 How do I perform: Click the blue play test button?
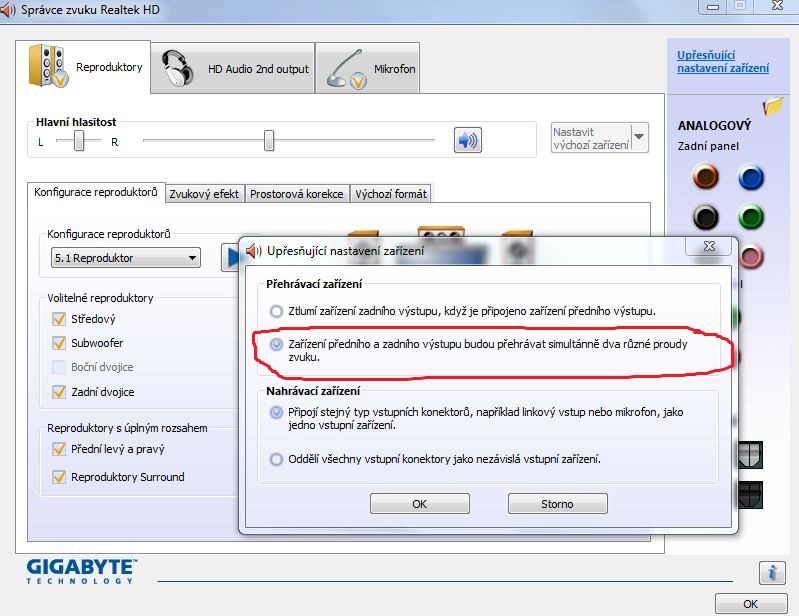(x=230, y=257)
